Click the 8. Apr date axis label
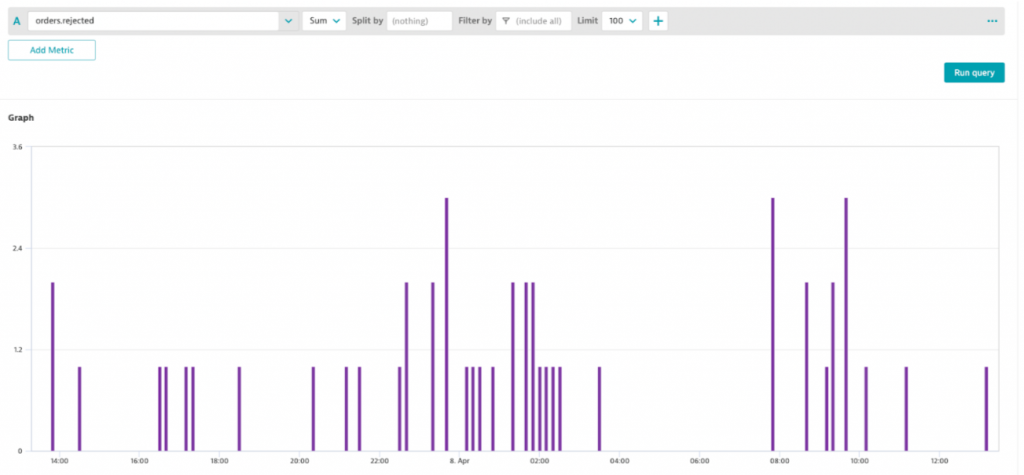 click(459, 461)
